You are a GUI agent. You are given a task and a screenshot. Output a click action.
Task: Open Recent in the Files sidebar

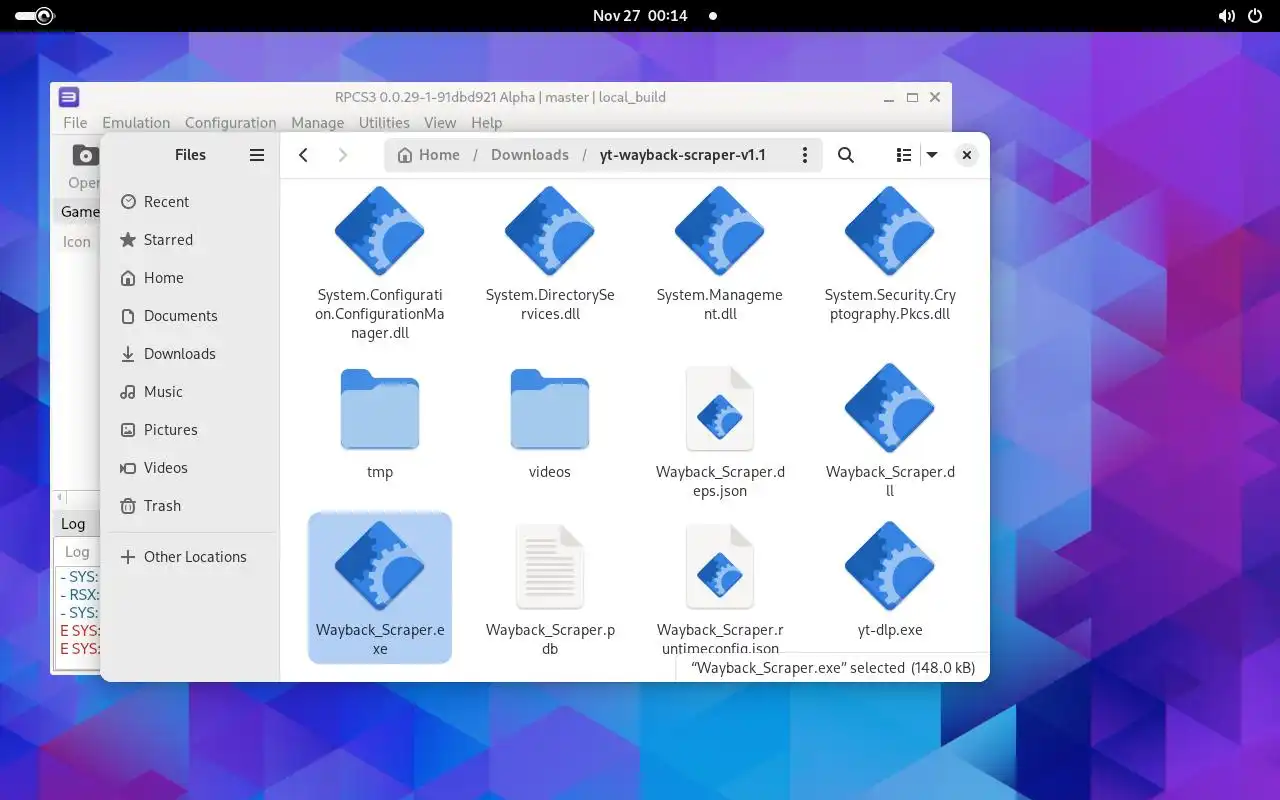tap(190, 202)
